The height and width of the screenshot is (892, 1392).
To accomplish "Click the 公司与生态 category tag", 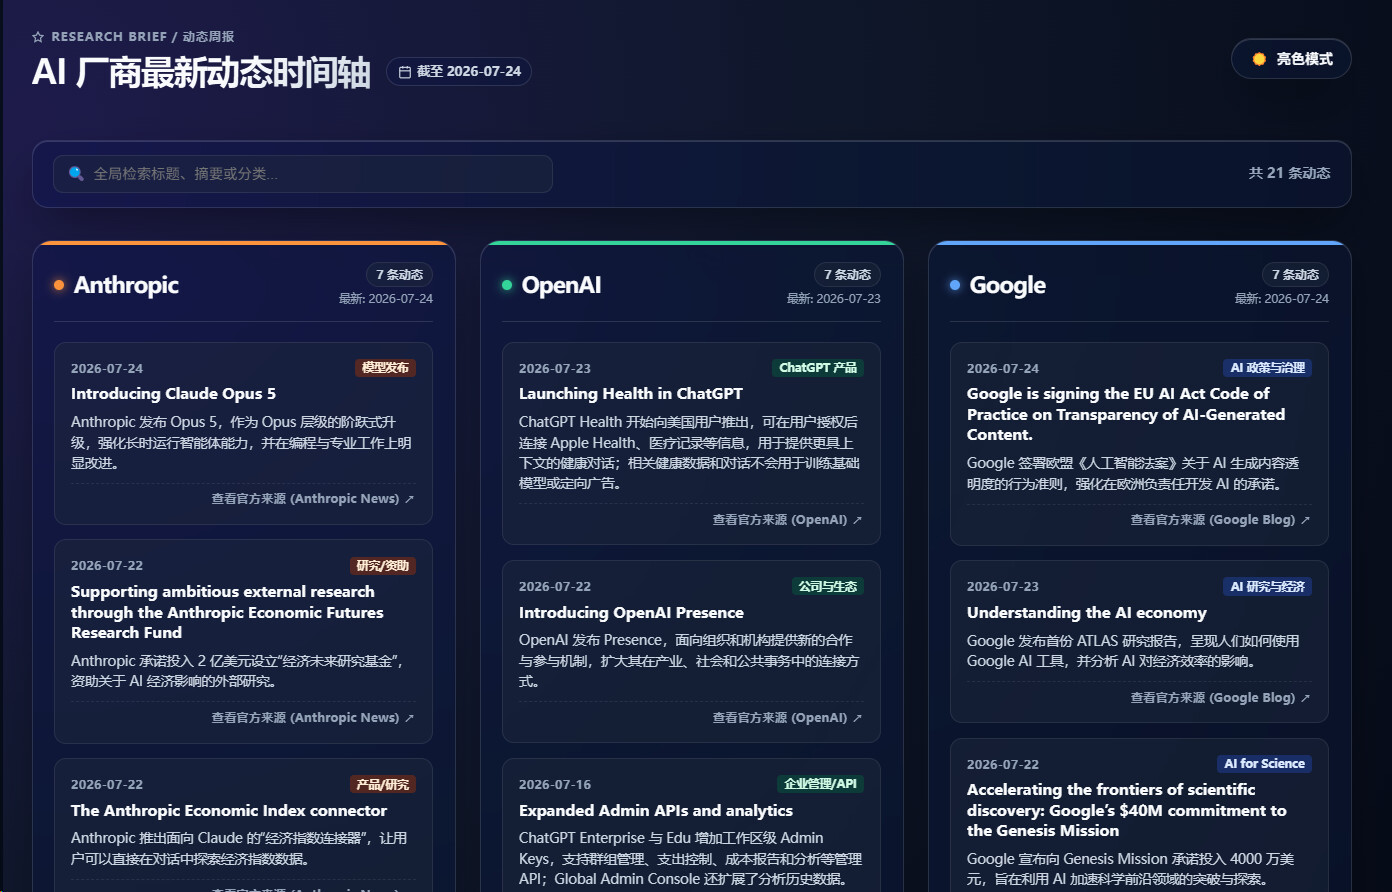I will [x=828, y=587].
